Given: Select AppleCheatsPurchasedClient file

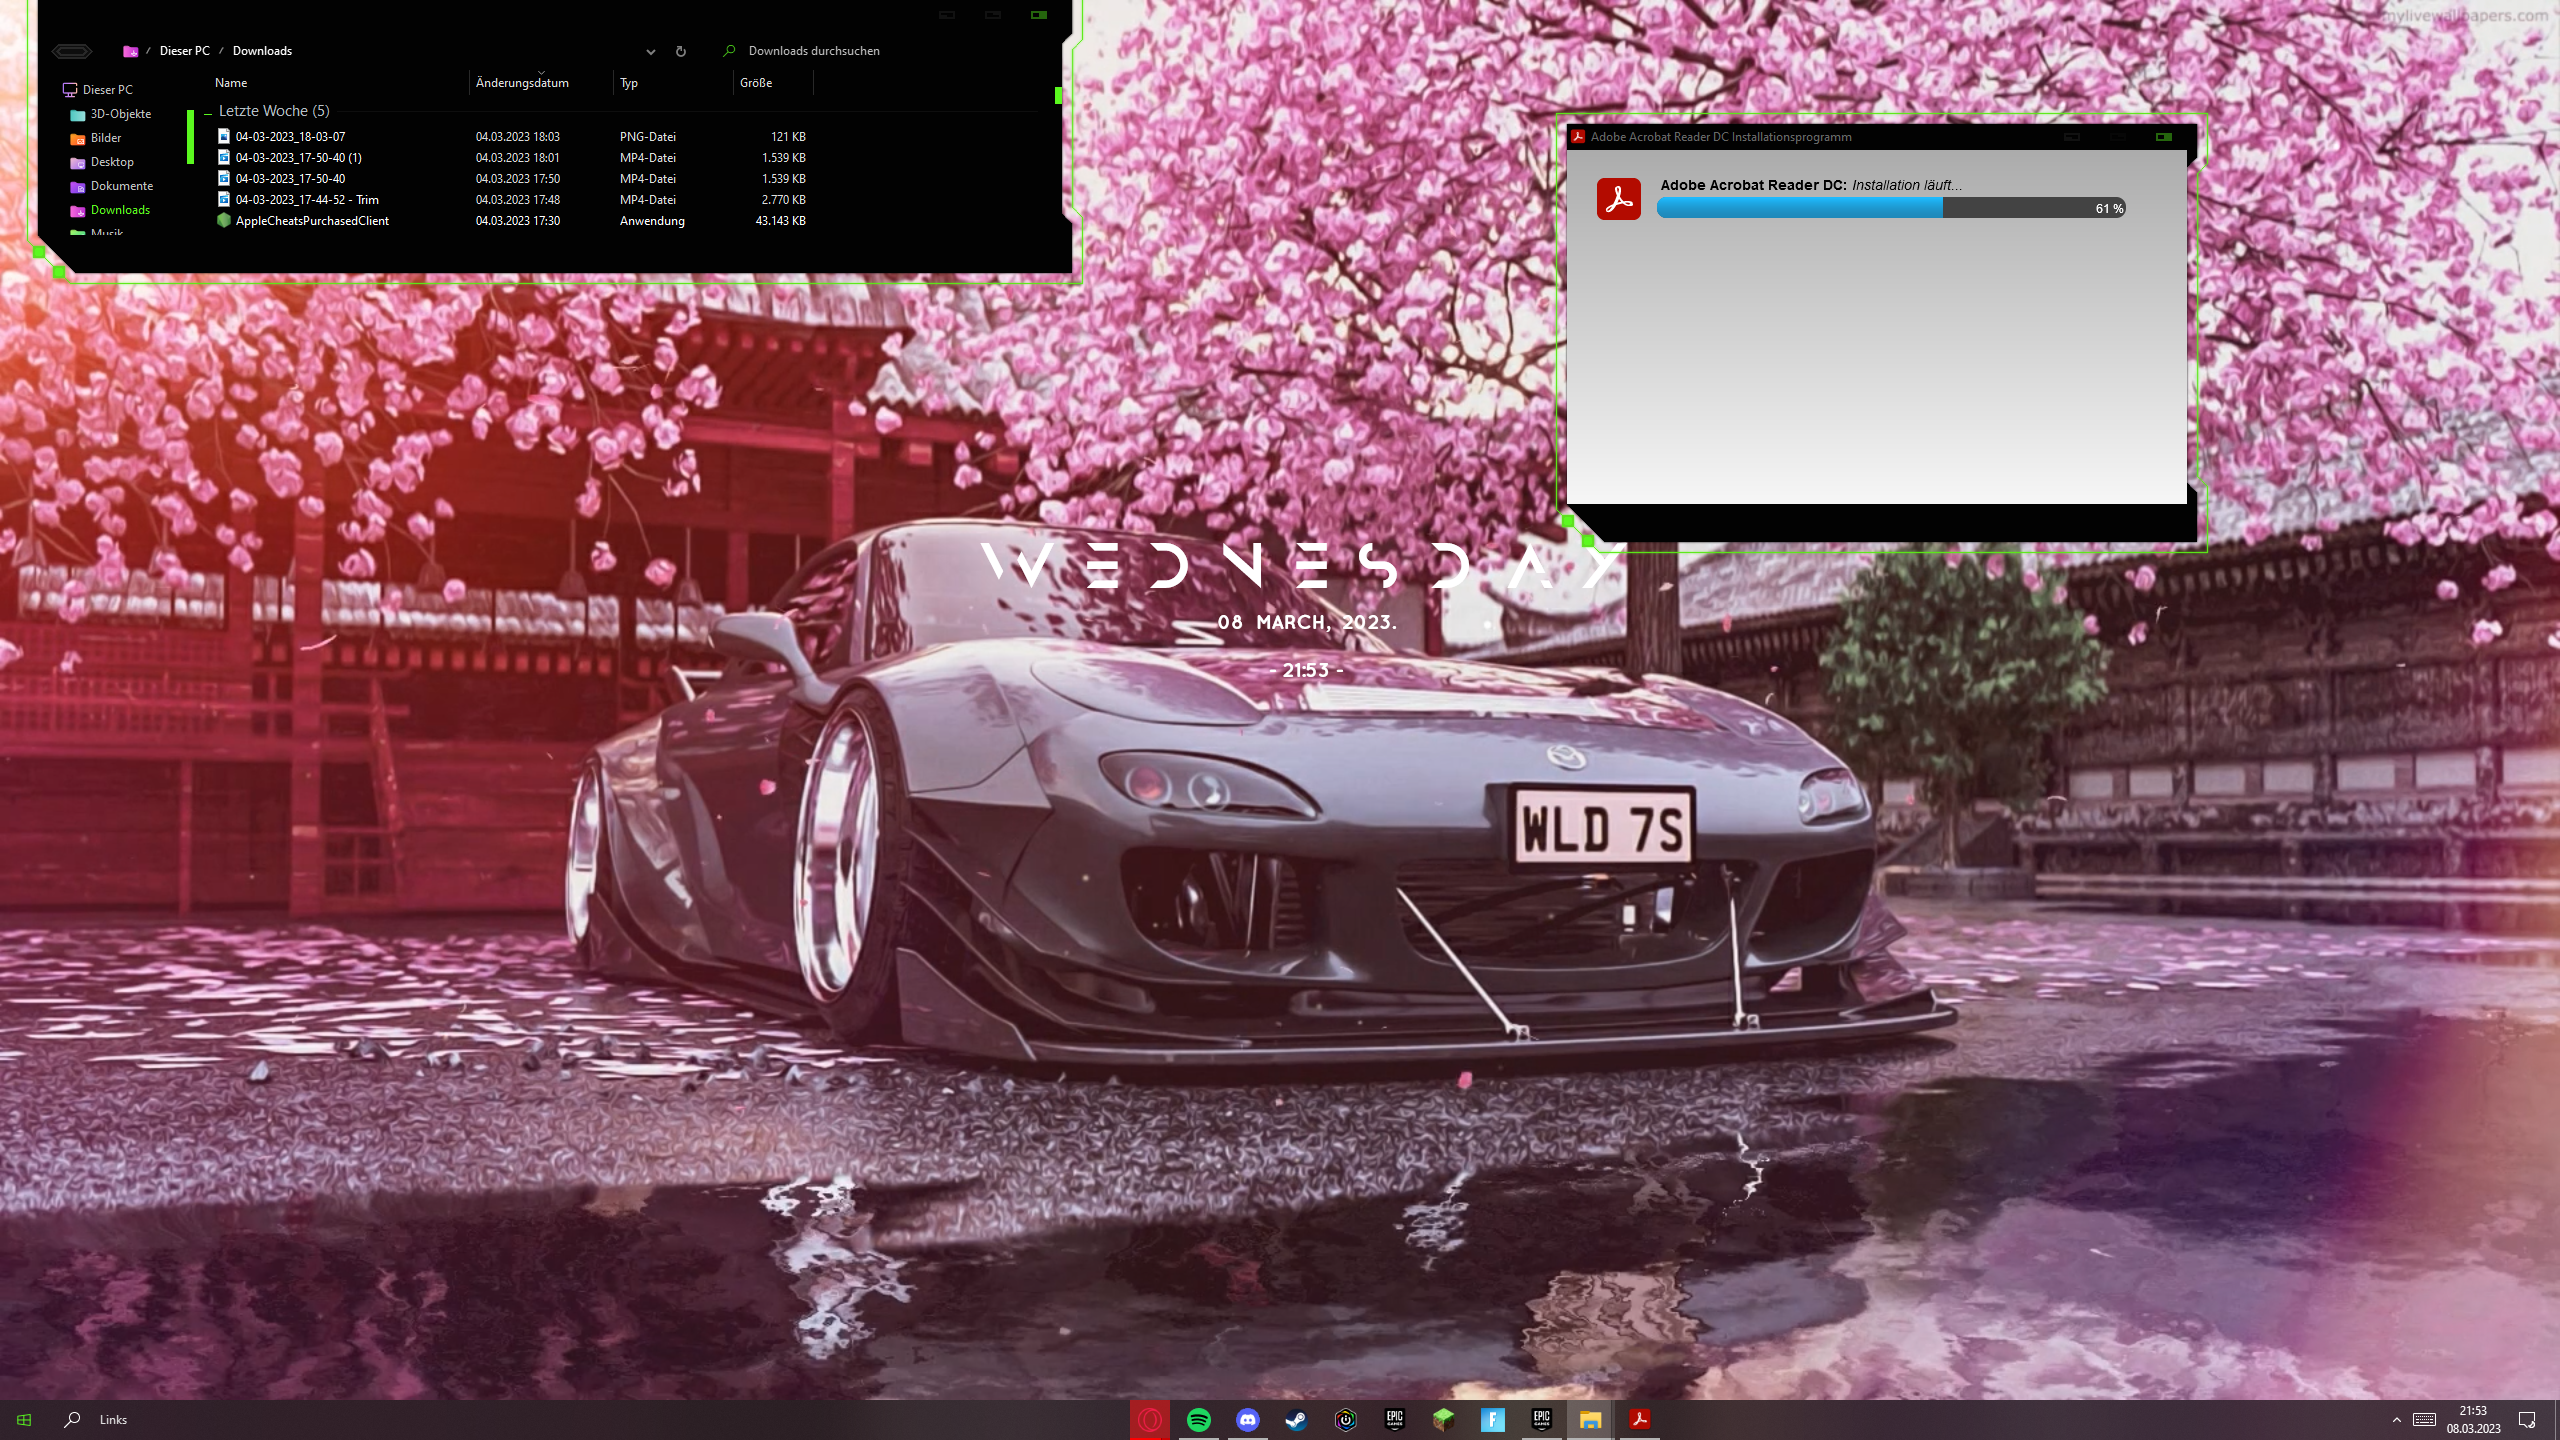Looking at the screenshot, I should coord(312,221).
